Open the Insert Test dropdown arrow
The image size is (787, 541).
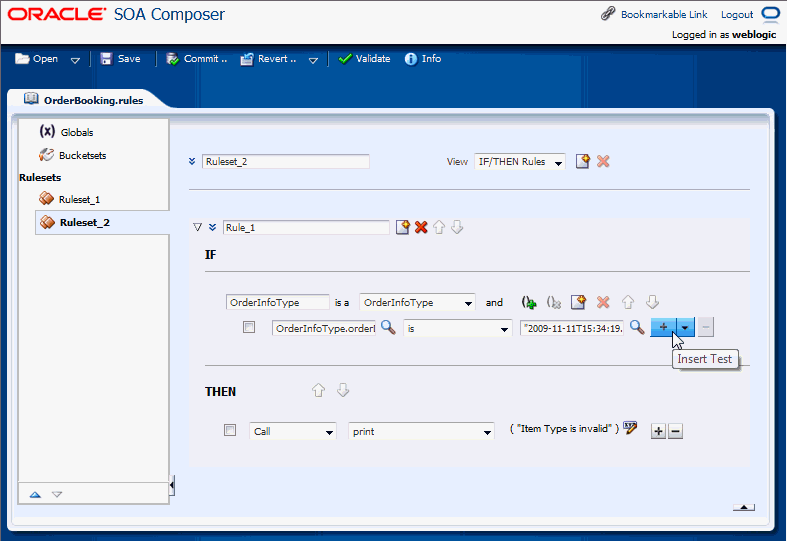coord(685,327)
